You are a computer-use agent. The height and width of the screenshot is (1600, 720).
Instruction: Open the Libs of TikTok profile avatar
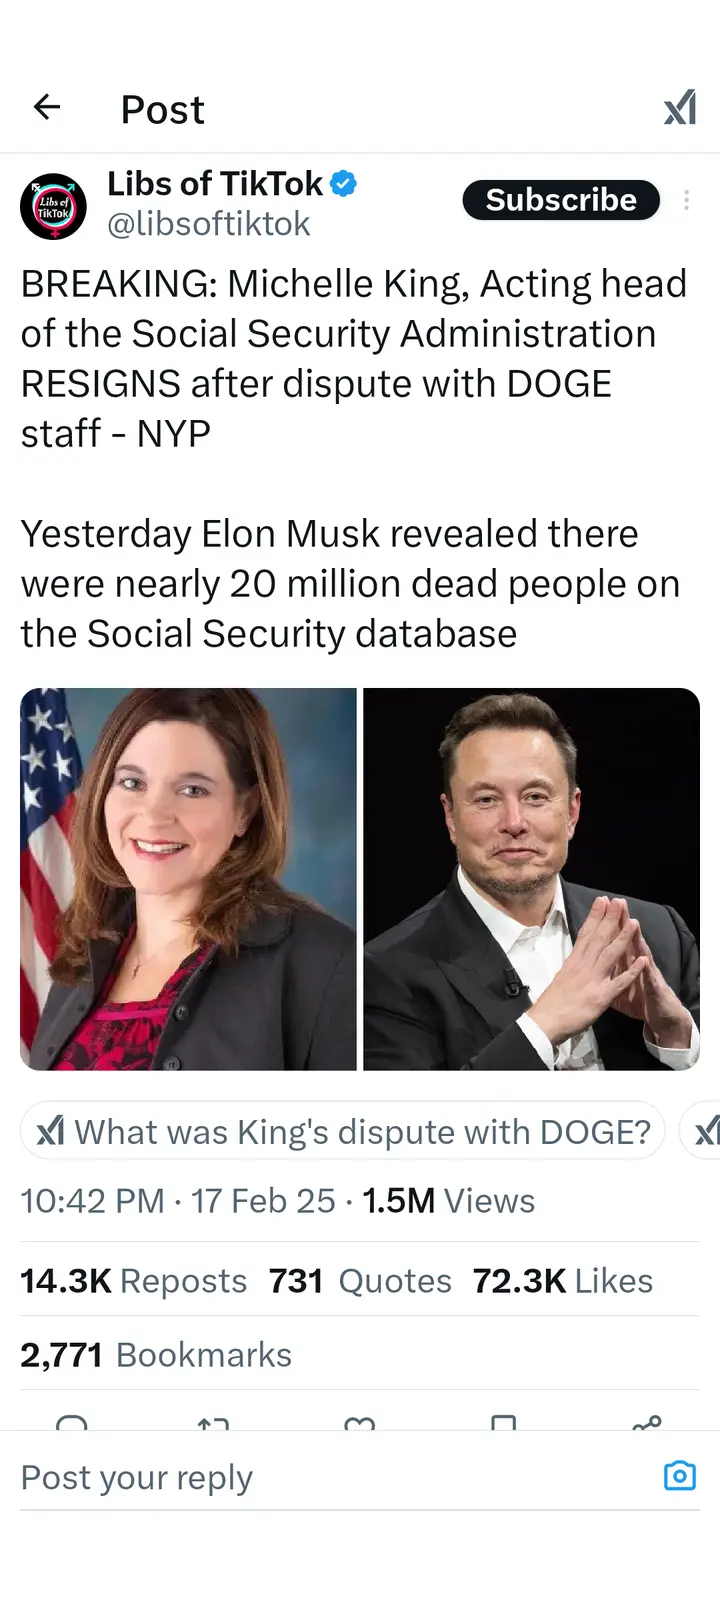53,207
